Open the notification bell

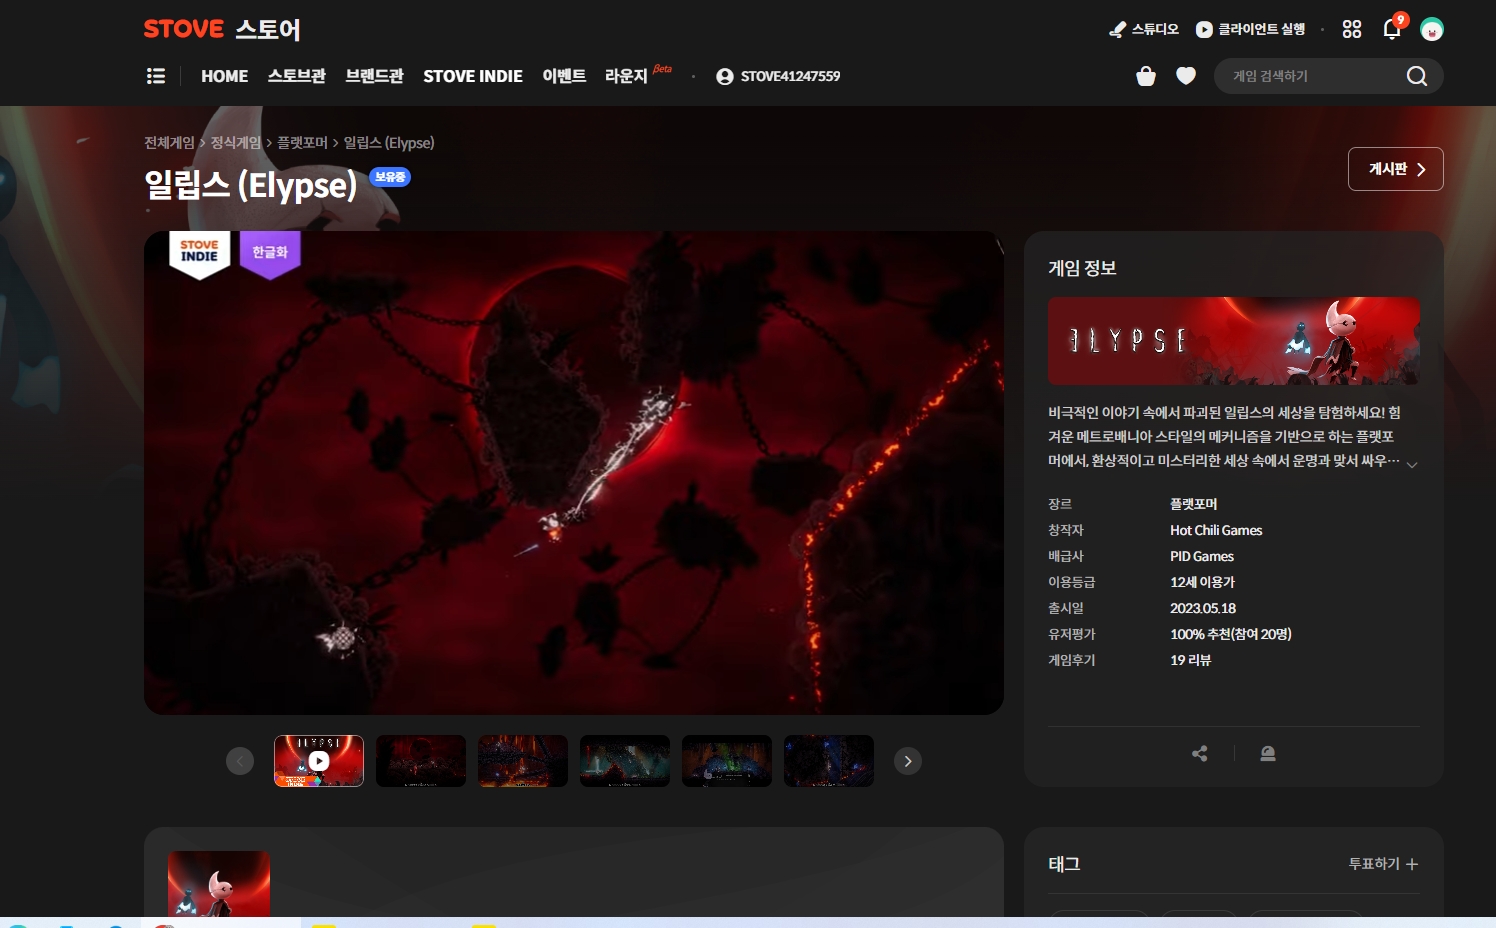click(x=1392, y=29)
